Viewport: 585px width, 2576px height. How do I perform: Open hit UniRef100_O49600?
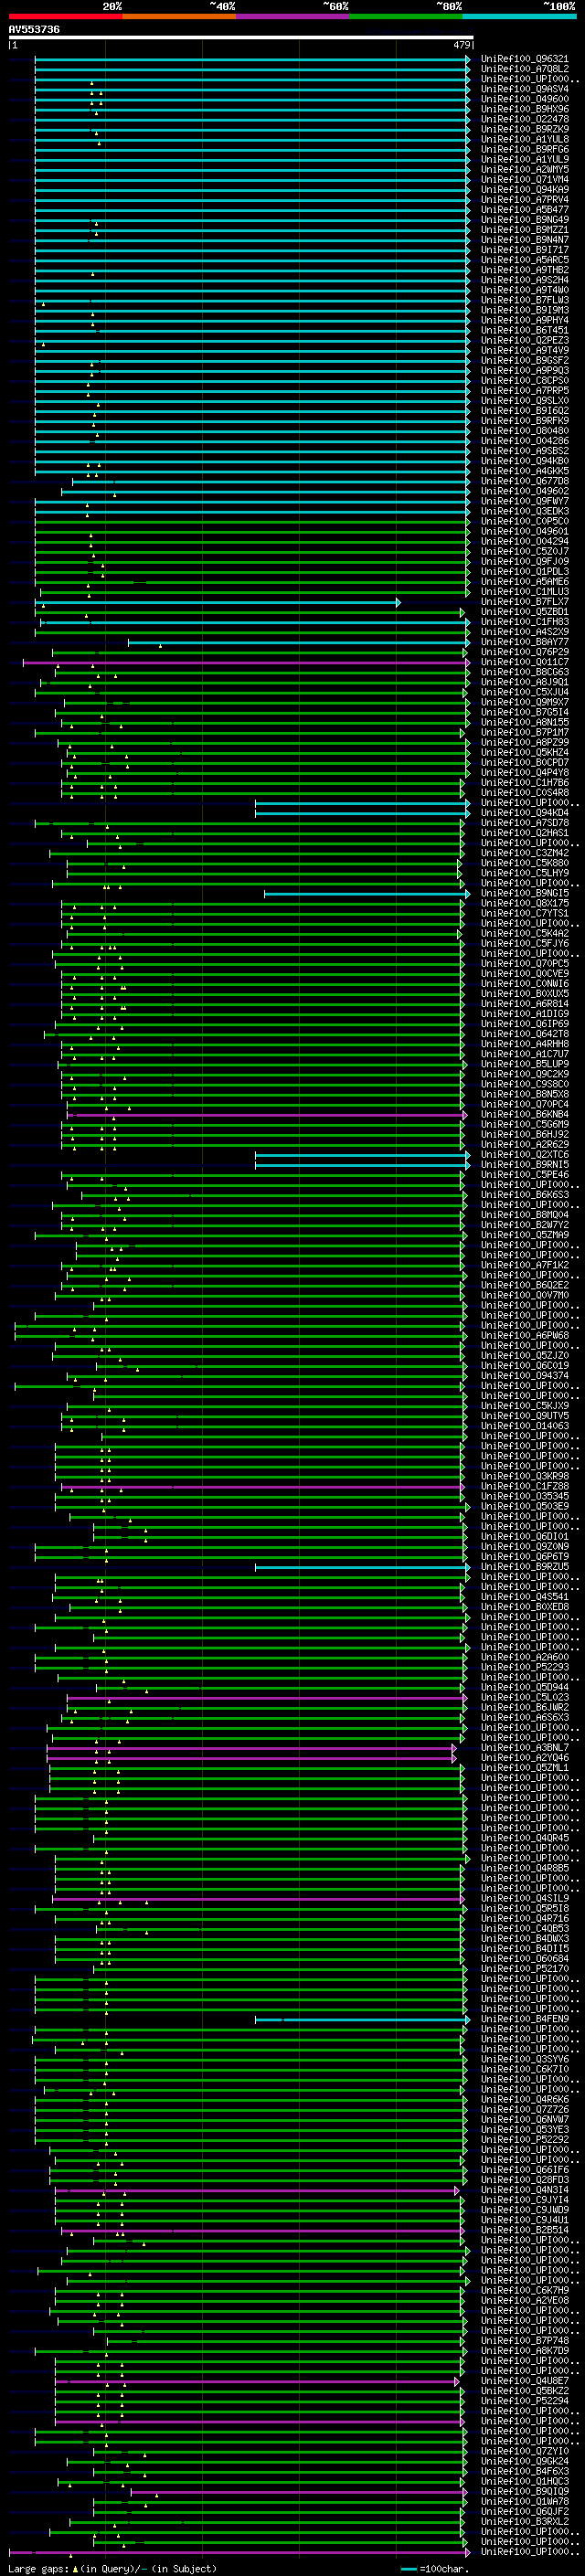[x=525, y=99]
